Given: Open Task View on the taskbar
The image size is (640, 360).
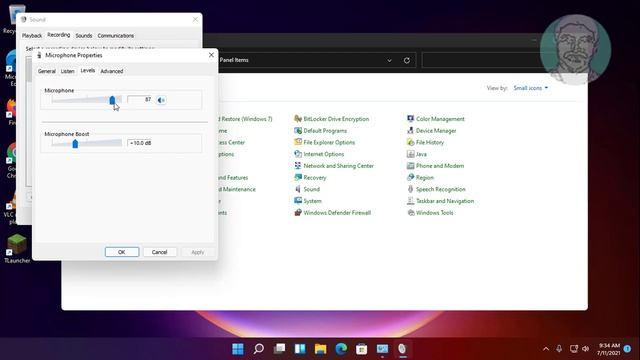Looking at the screenshot, I should (x=280, y=349).
